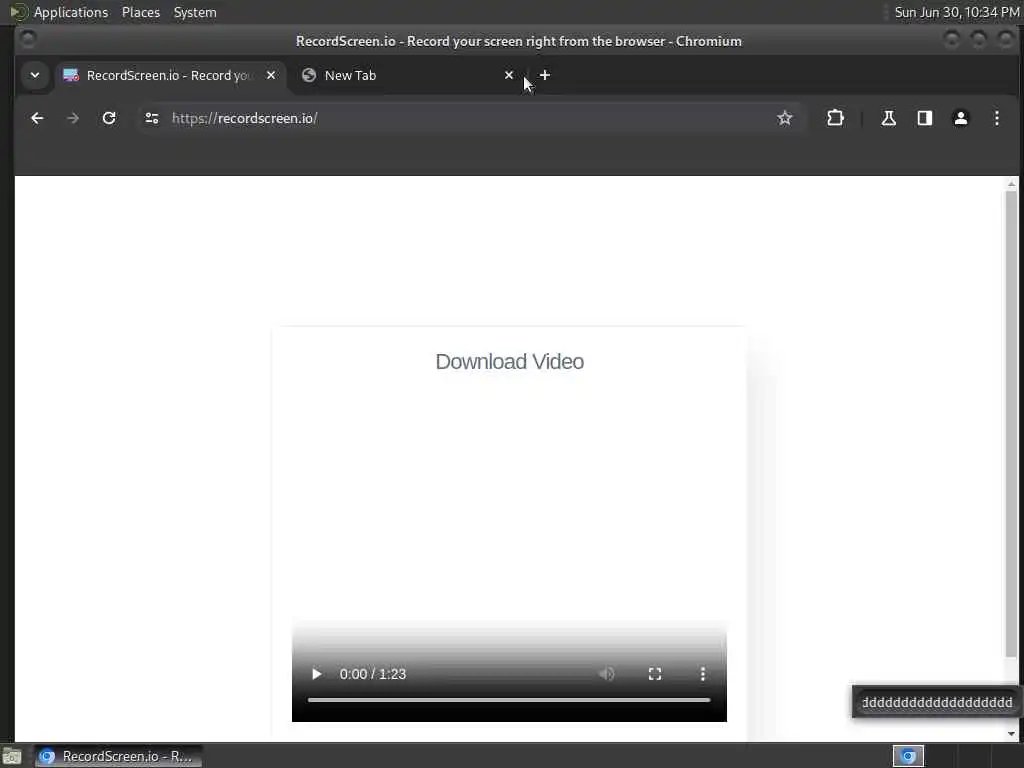Enter video fullscreen mode
This screenshot has height=768, width=1024.
[x=654, y=674]
